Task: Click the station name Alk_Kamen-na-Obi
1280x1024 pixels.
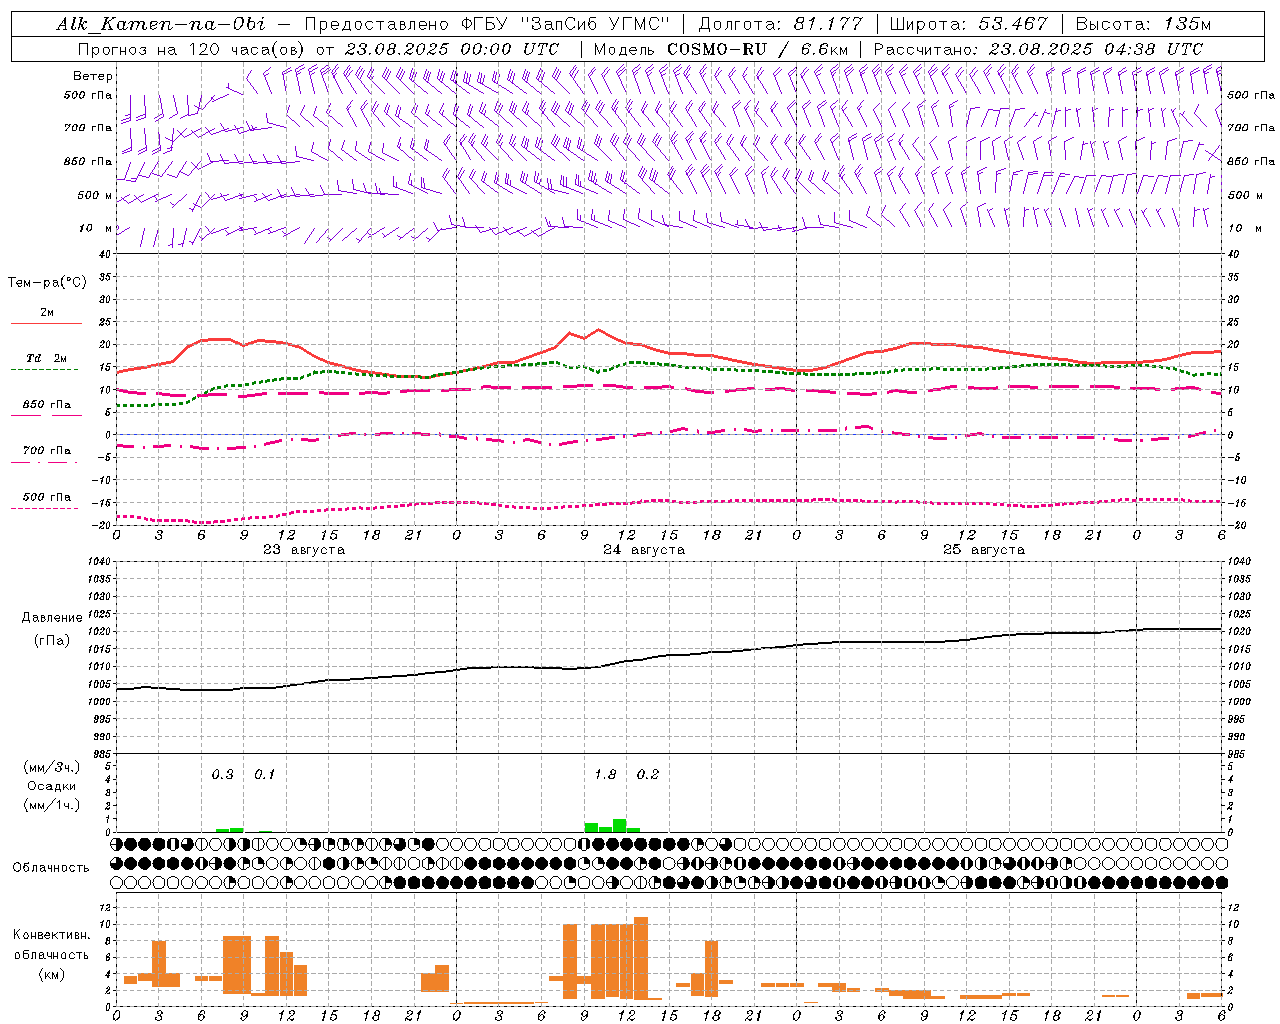Action: click(x=161, y=24)
